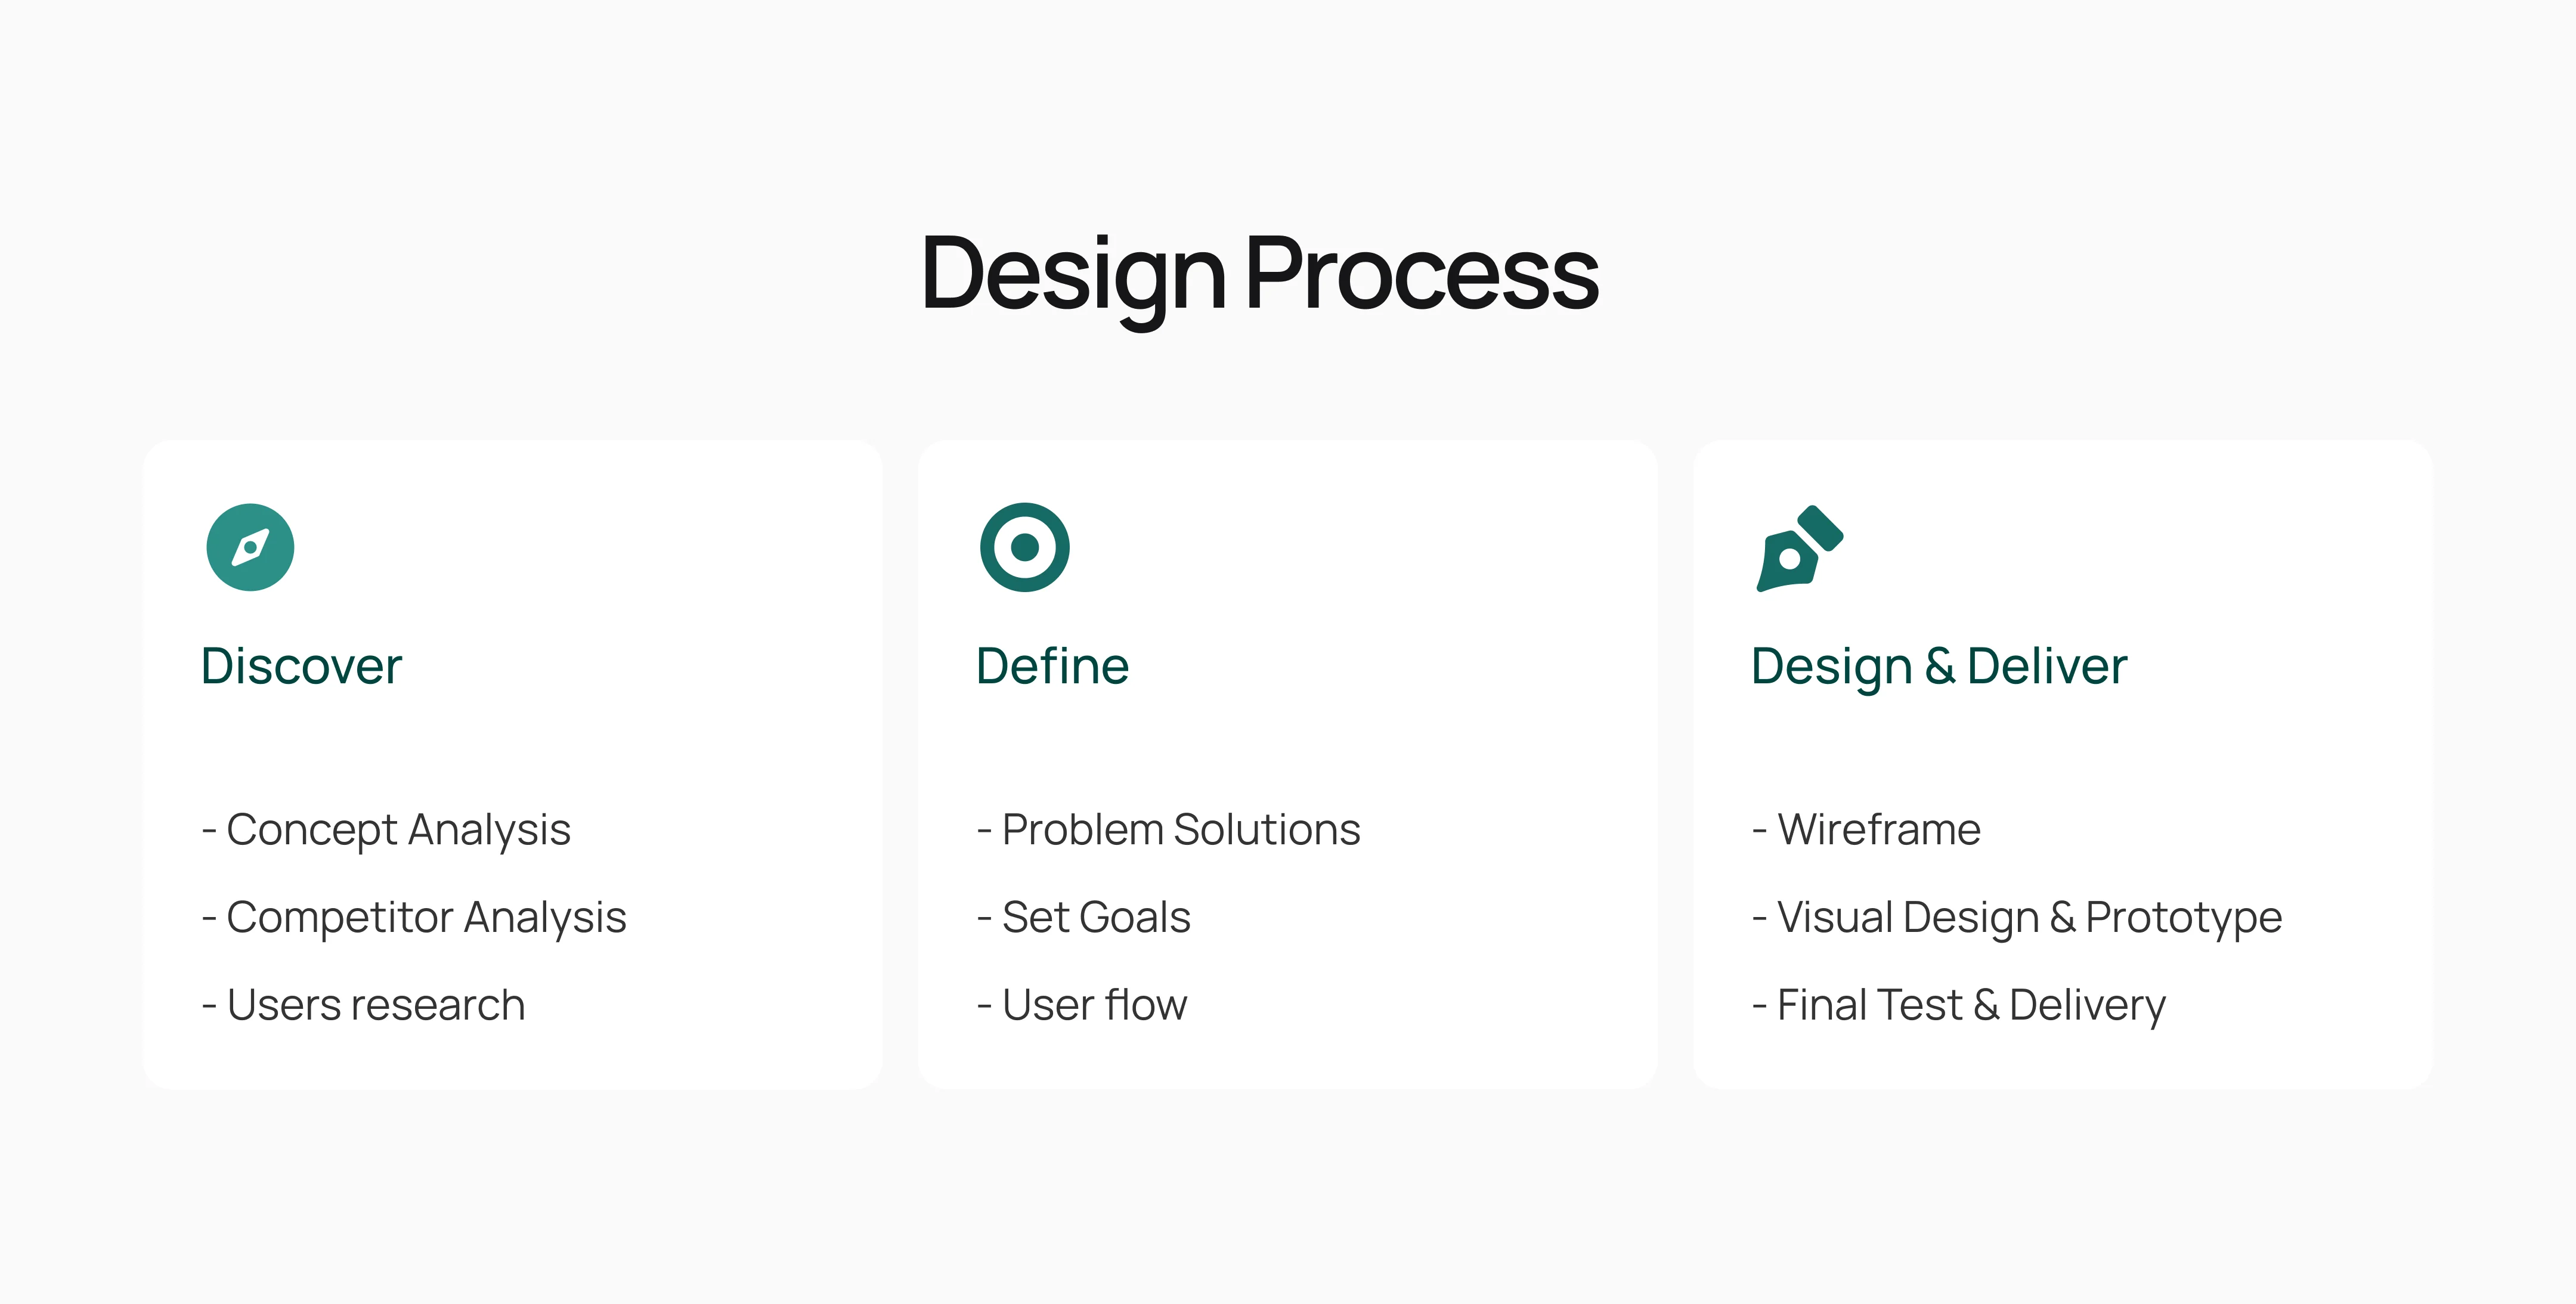Select the Users research item

pos(364,1005)
